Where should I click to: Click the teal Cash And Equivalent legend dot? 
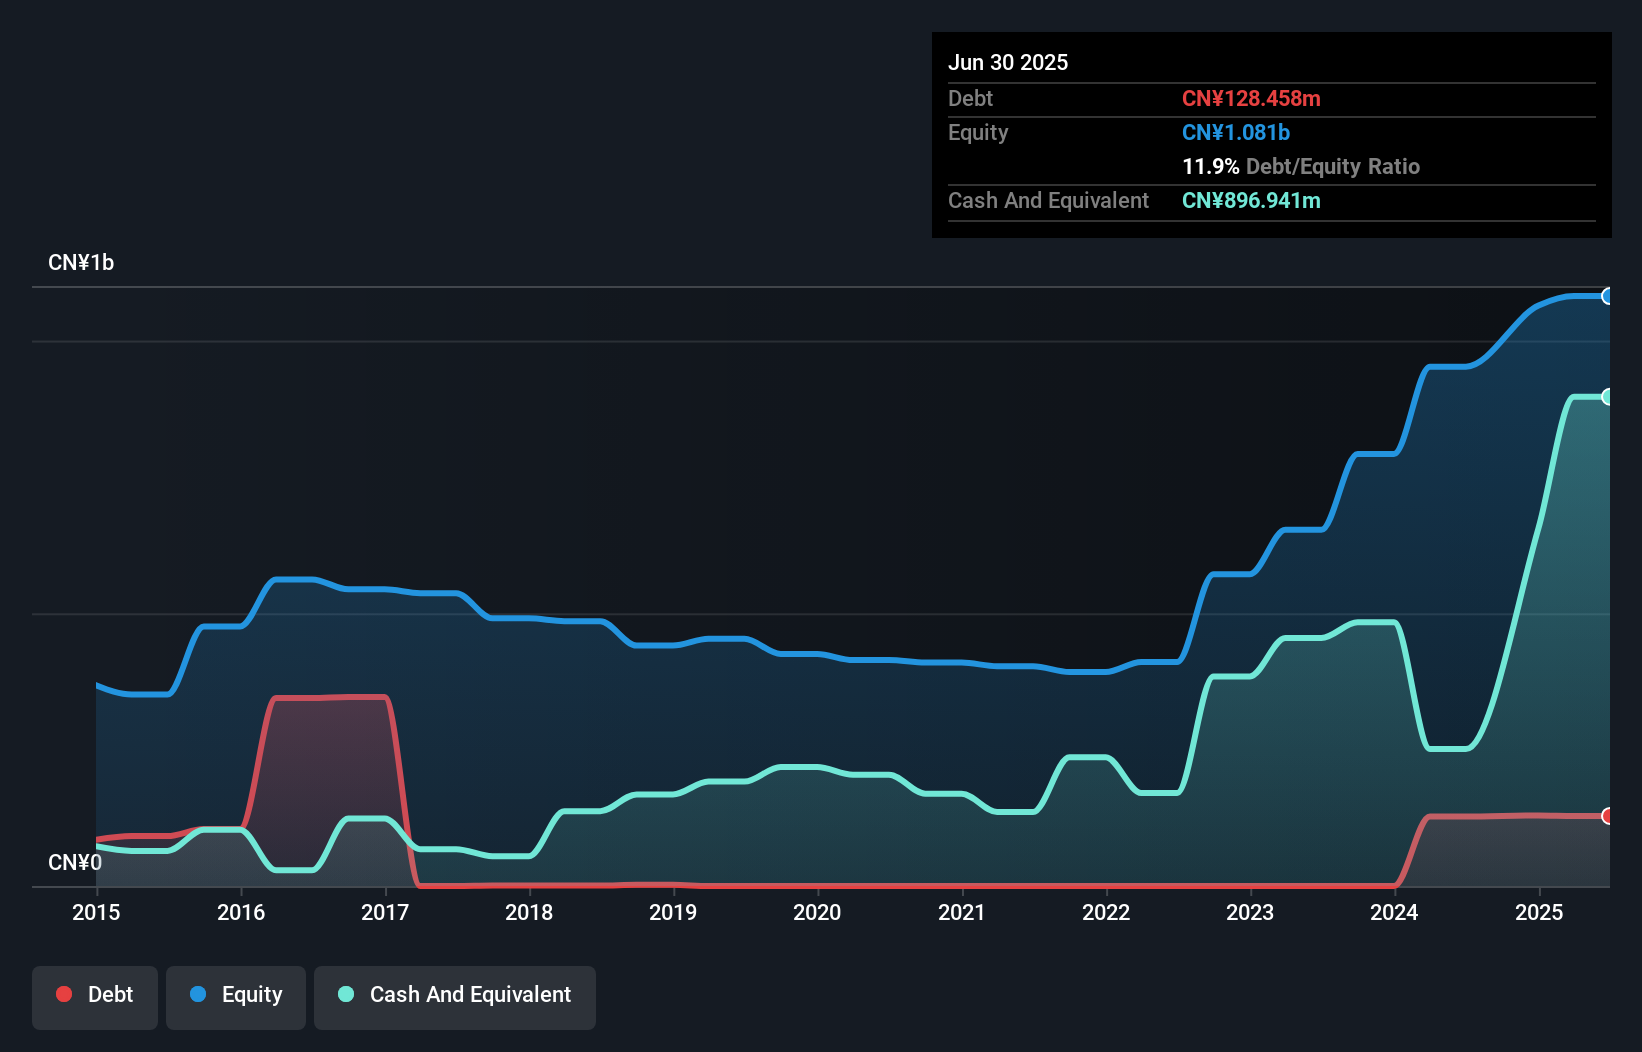pos(345,994)
